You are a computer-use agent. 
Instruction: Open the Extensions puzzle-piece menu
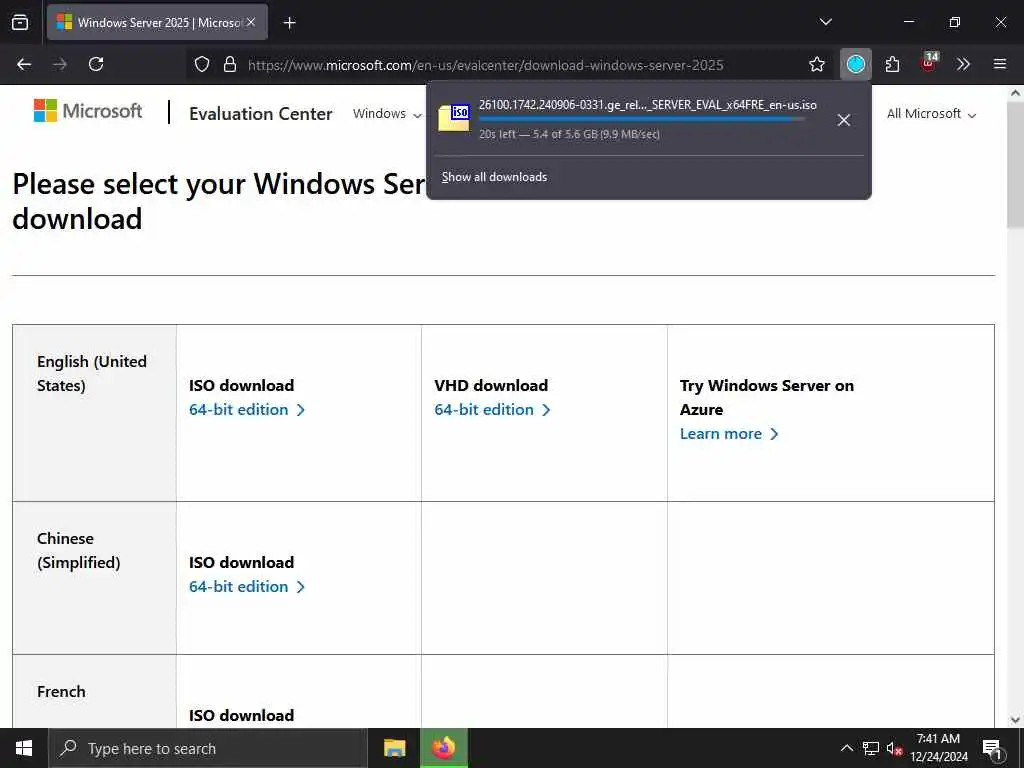(x=892, y=64)
